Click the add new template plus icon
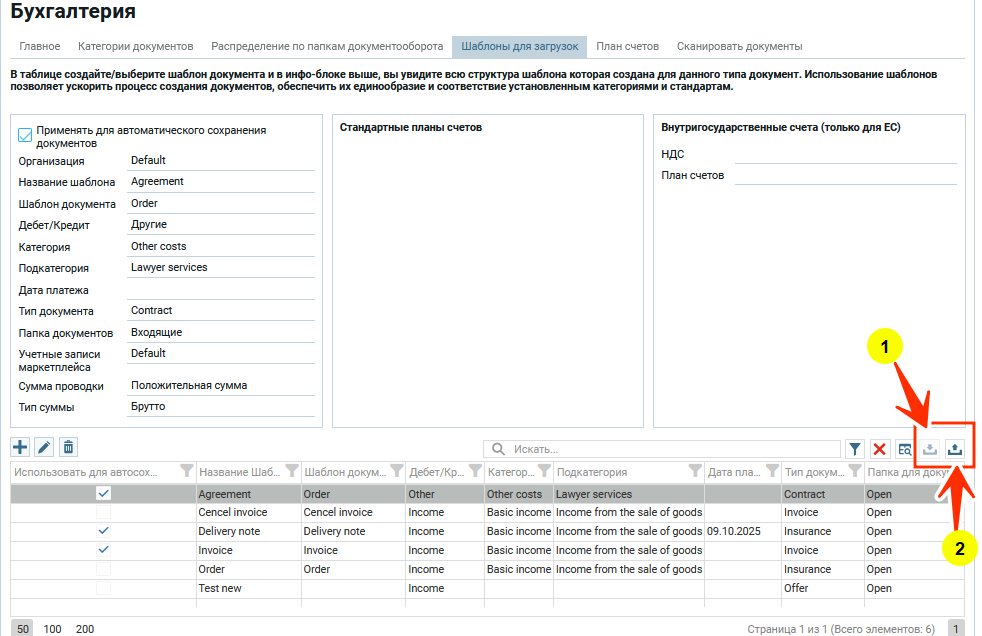 tap(20, 447)
